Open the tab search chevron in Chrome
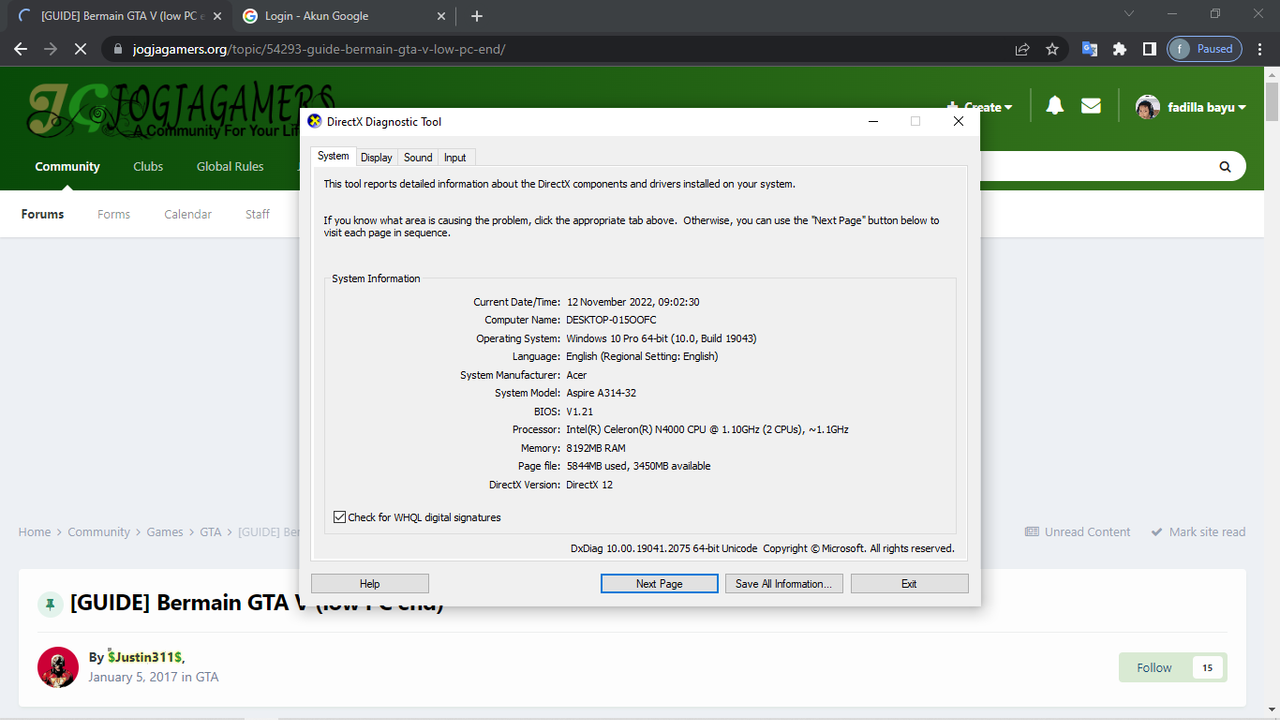Viewport: 1280px width, 720px height. 1129,14
